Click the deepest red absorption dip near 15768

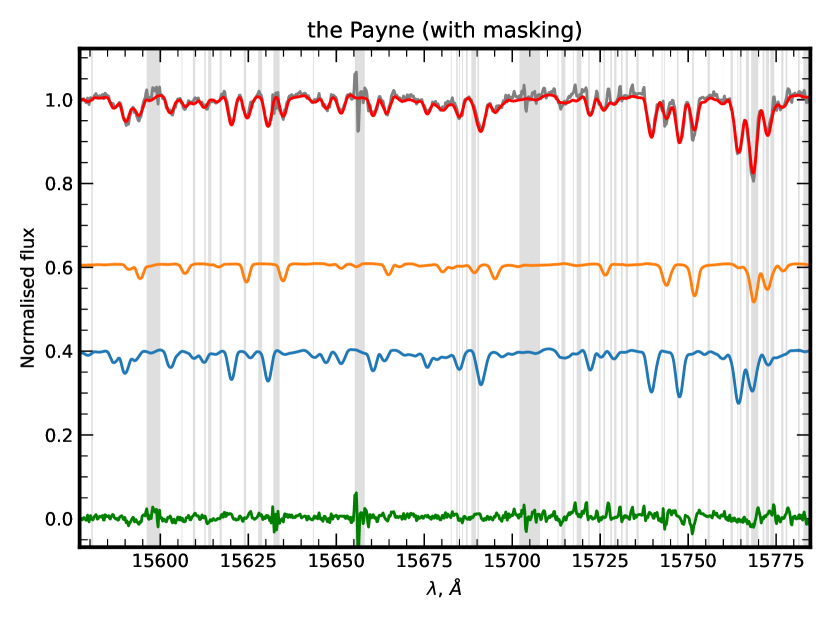[753, 170]
